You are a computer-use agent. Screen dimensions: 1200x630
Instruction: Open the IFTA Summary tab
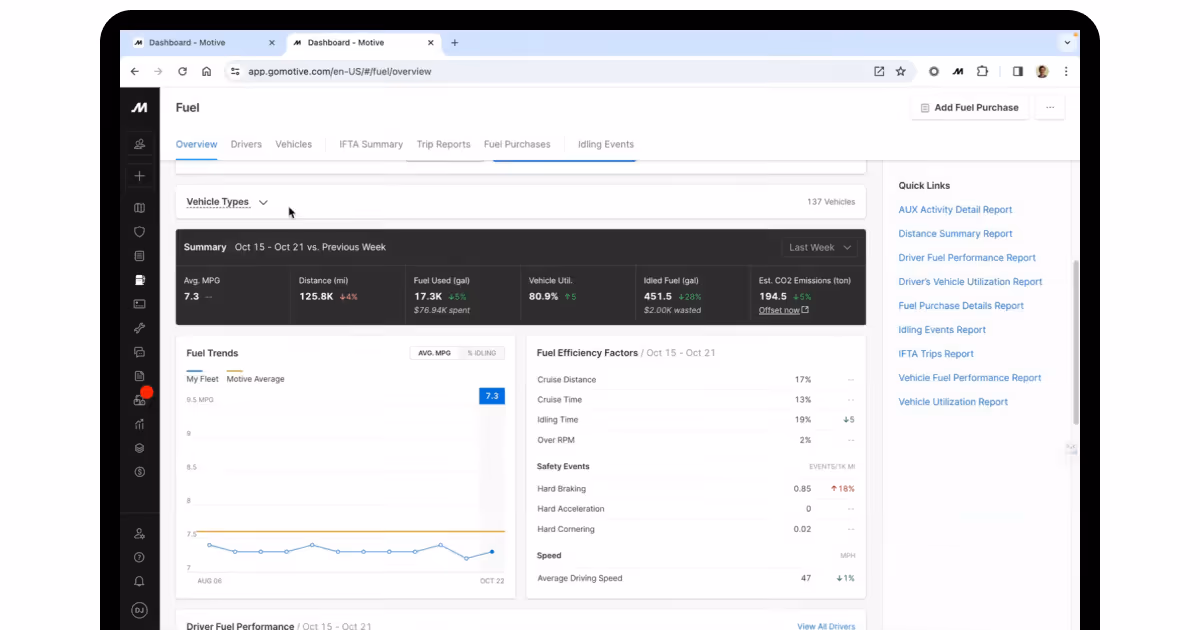pyautogui.click(x=371, y=144)
